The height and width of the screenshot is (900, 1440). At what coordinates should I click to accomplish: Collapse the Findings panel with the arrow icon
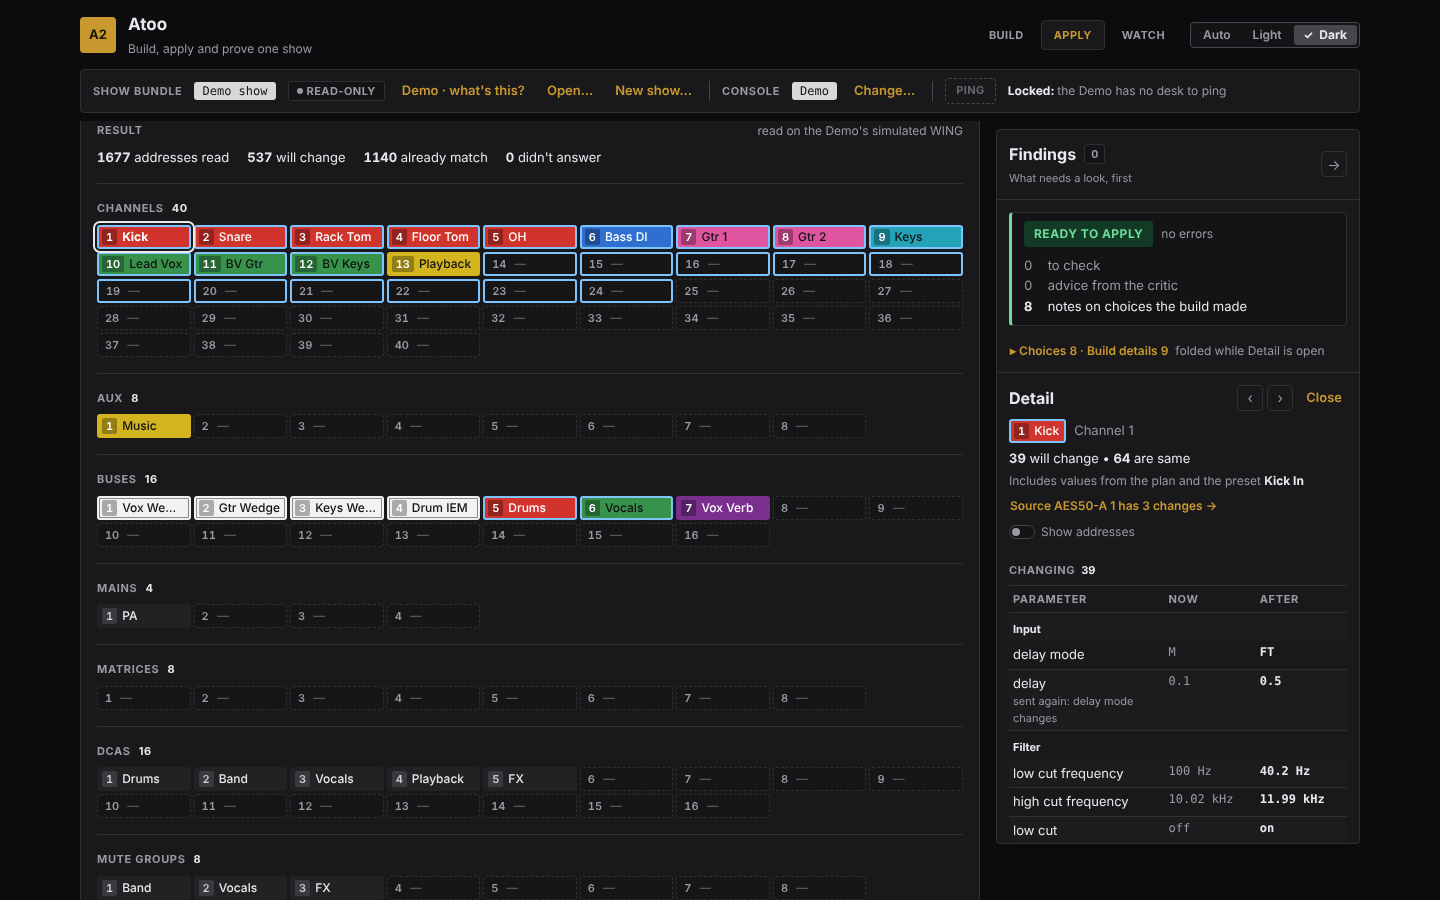click(1334, 165)
